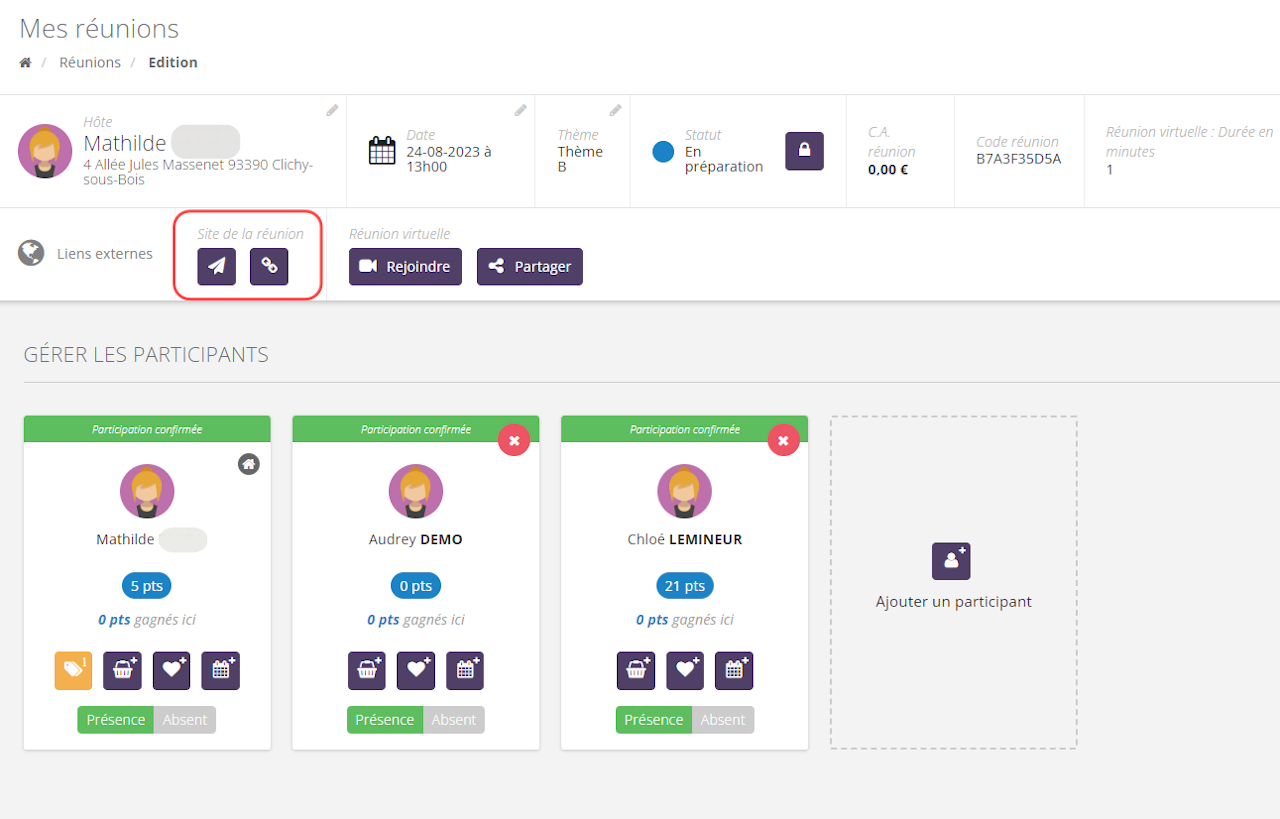Edit the host using pencil icon
1280x819 pixels.
tap(332, 110)
